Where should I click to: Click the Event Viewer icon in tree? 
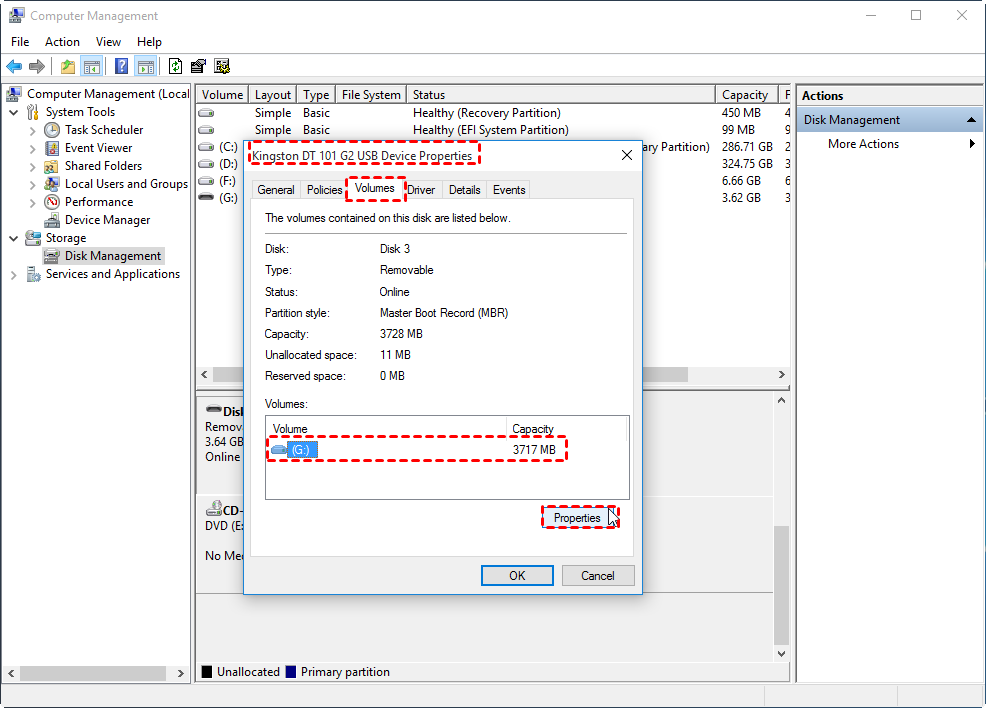(x=52, y=148)
